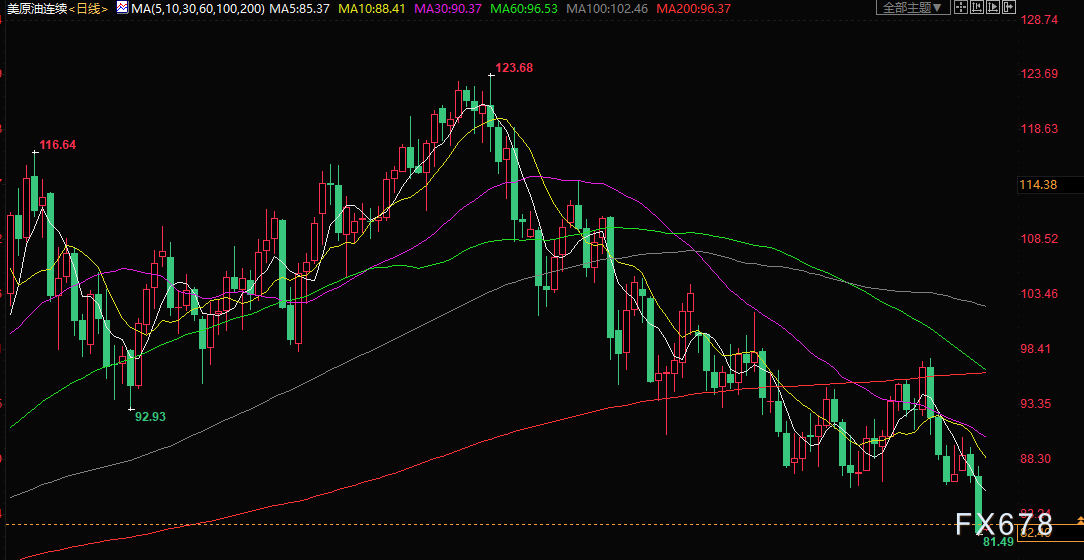This screenshot has width=1084, height=560.
Task: Click the 123.68 peak price label
Action: (x=514, y=68)
